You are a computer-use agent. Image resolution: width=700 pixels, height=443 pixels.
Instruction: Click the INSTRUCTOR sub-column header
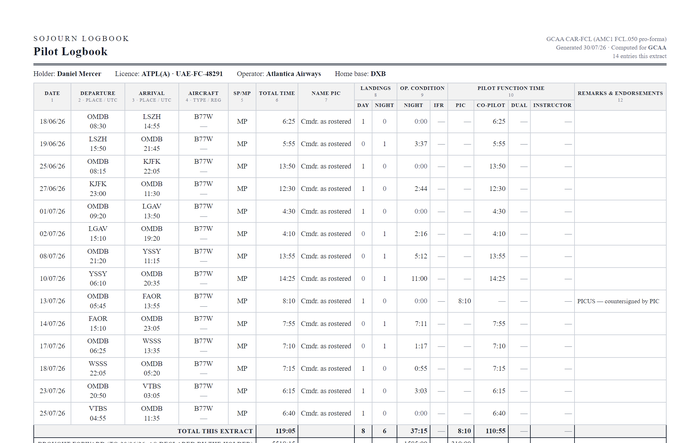pos(552,105)
